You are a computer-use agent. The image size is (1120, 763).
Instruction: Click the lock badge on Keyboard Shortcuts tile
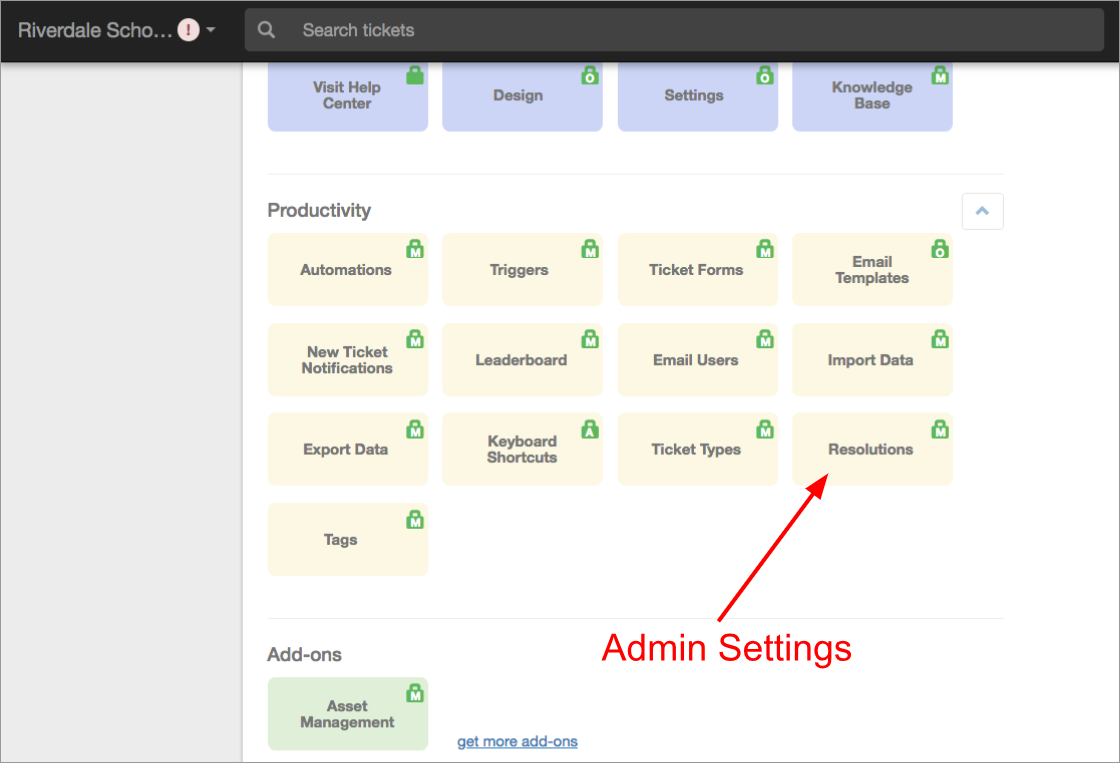click(x=590, y=429)
